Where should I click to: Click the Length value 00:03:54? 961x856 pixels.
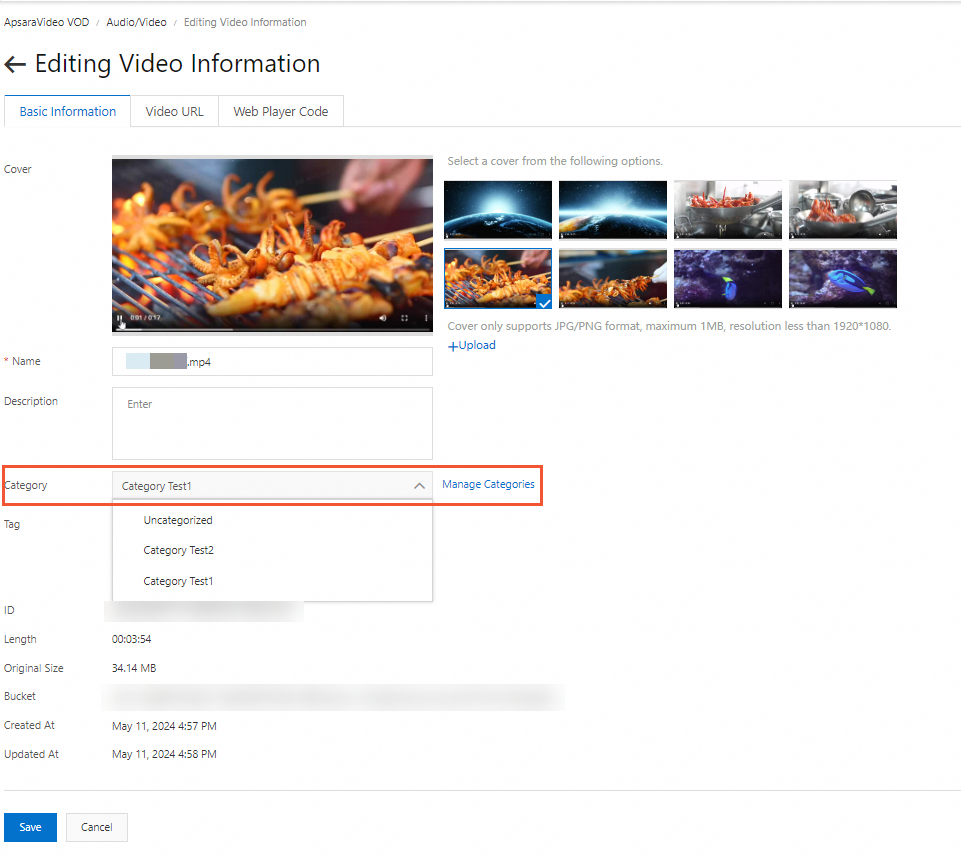pos(131,639)
